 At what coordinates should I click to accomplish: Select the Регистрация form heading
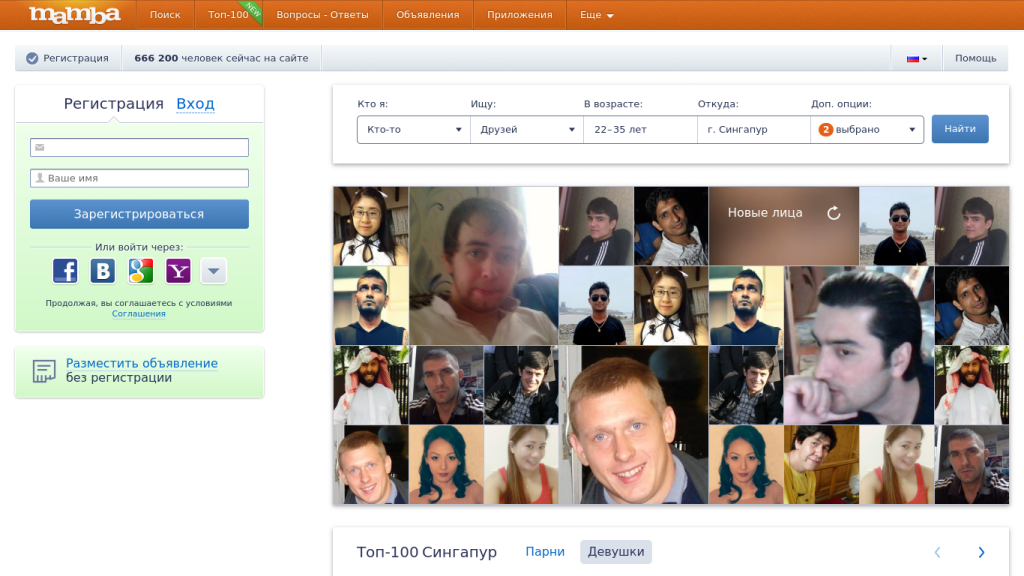click(114, 104)
